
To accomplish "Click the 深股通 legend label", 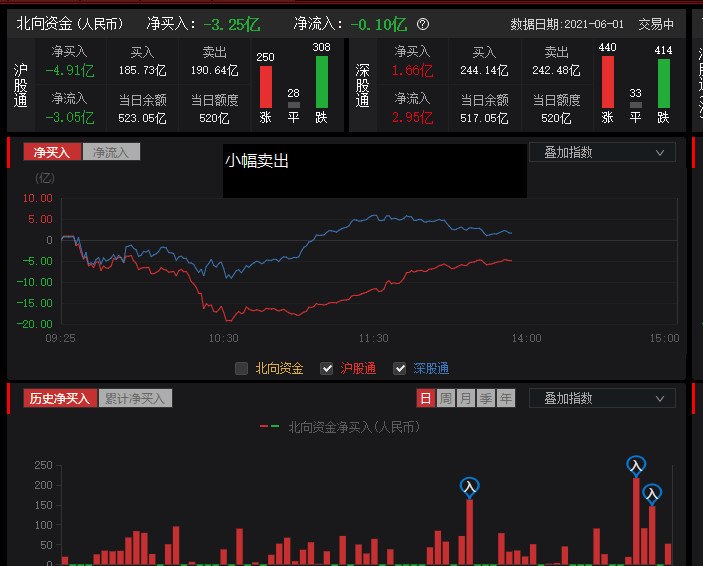I will (431, 369).
